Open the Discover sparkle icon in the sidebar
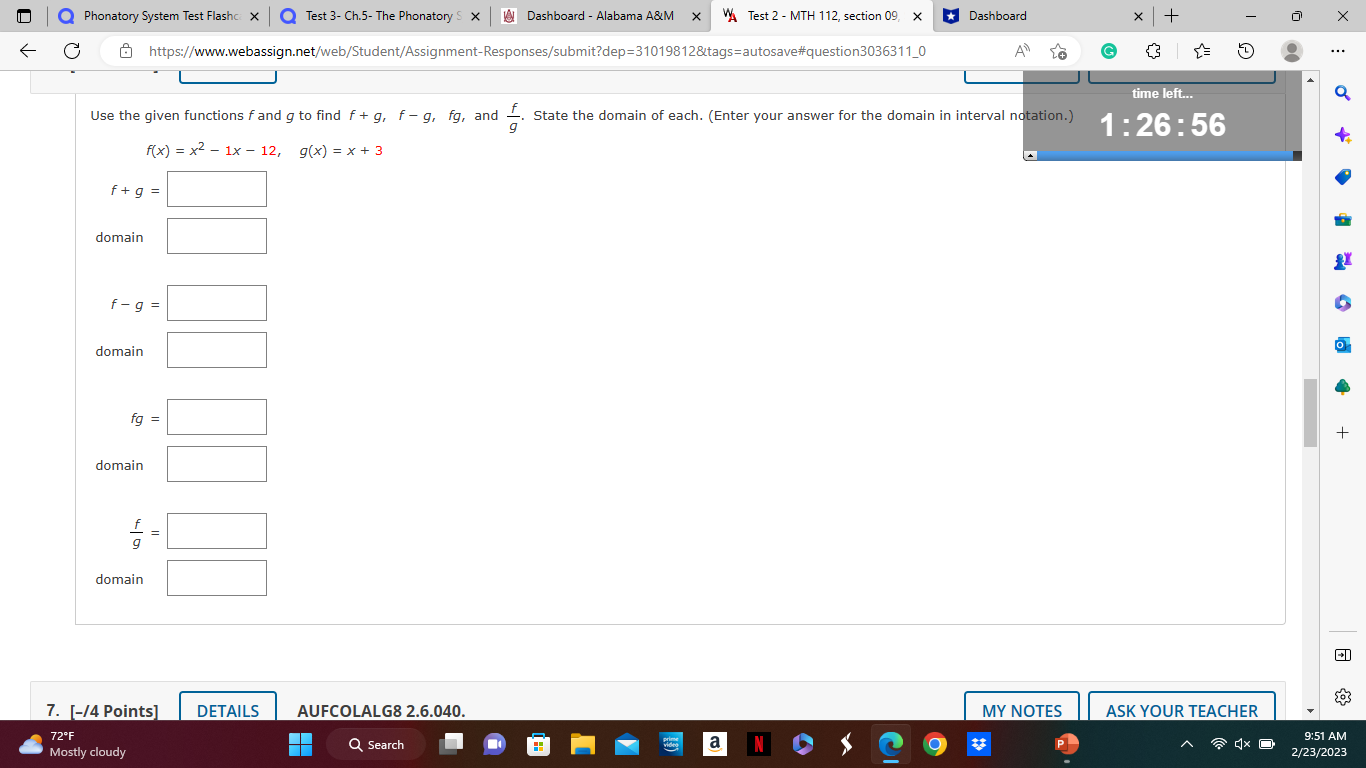 coord(1342,135)
